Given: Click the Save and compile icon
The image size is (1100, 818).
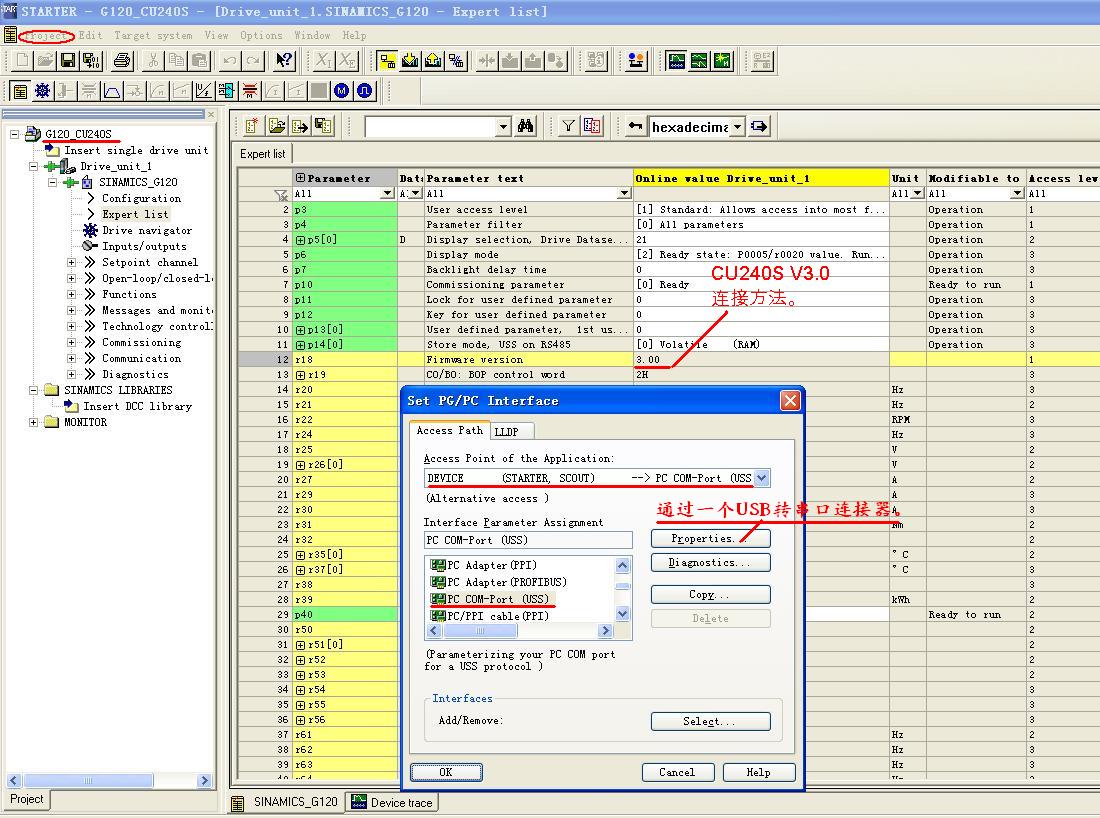Looking at the screenshot, I should 91,60.
